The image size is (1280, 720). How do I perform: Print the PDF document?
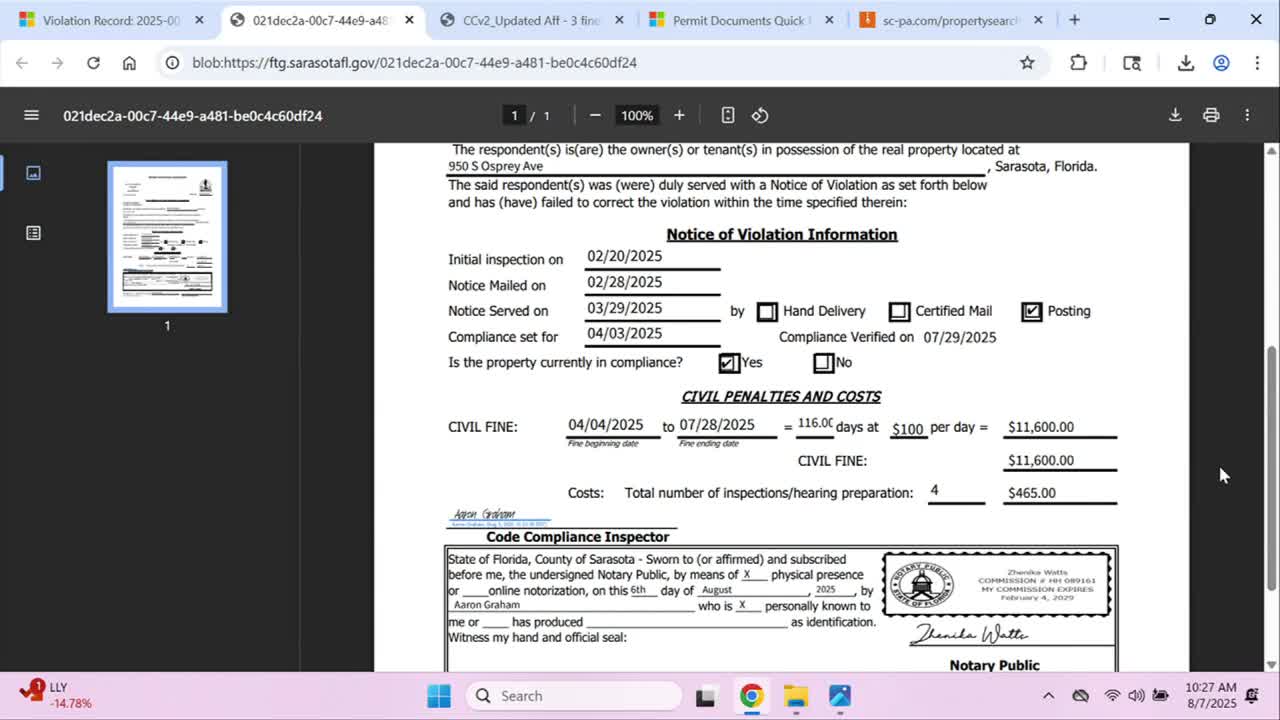1211,115
